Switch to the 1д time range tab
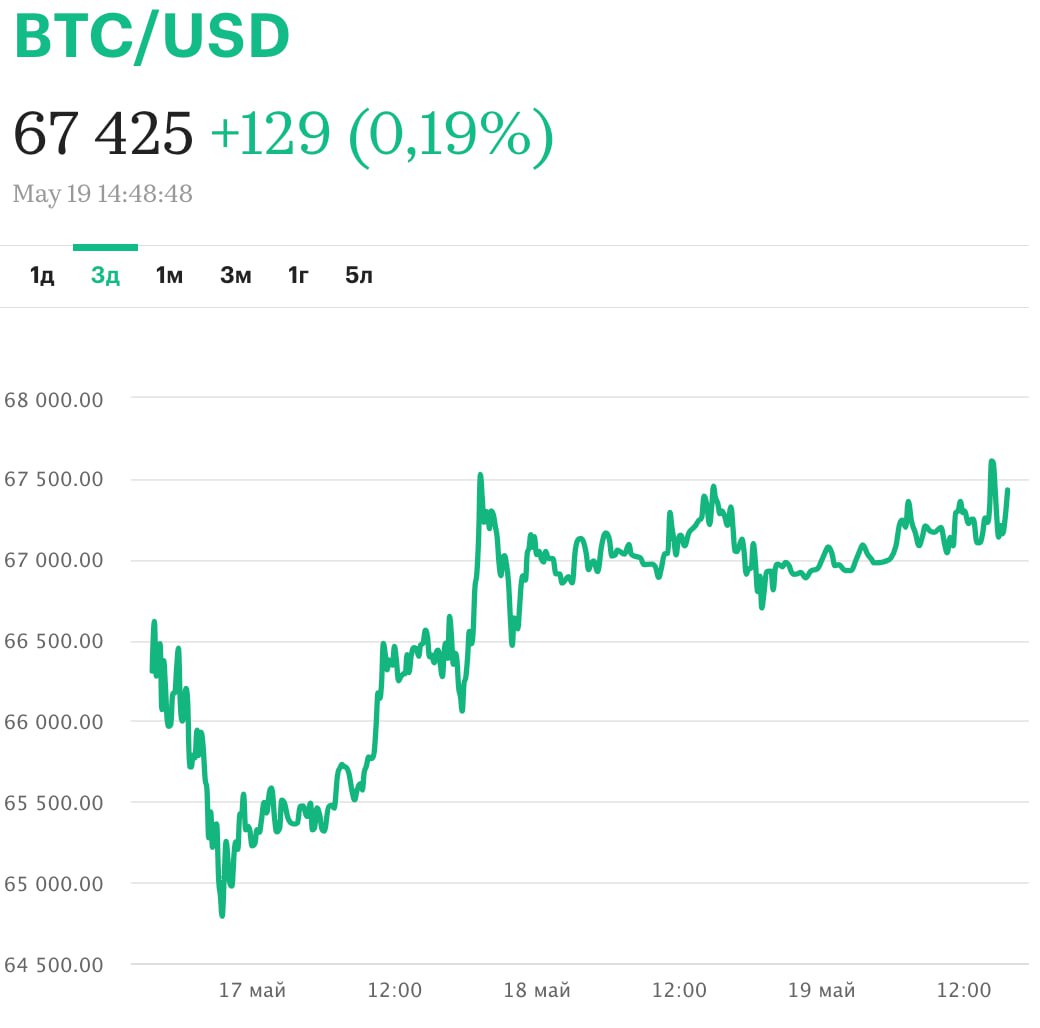 (42, 275)
